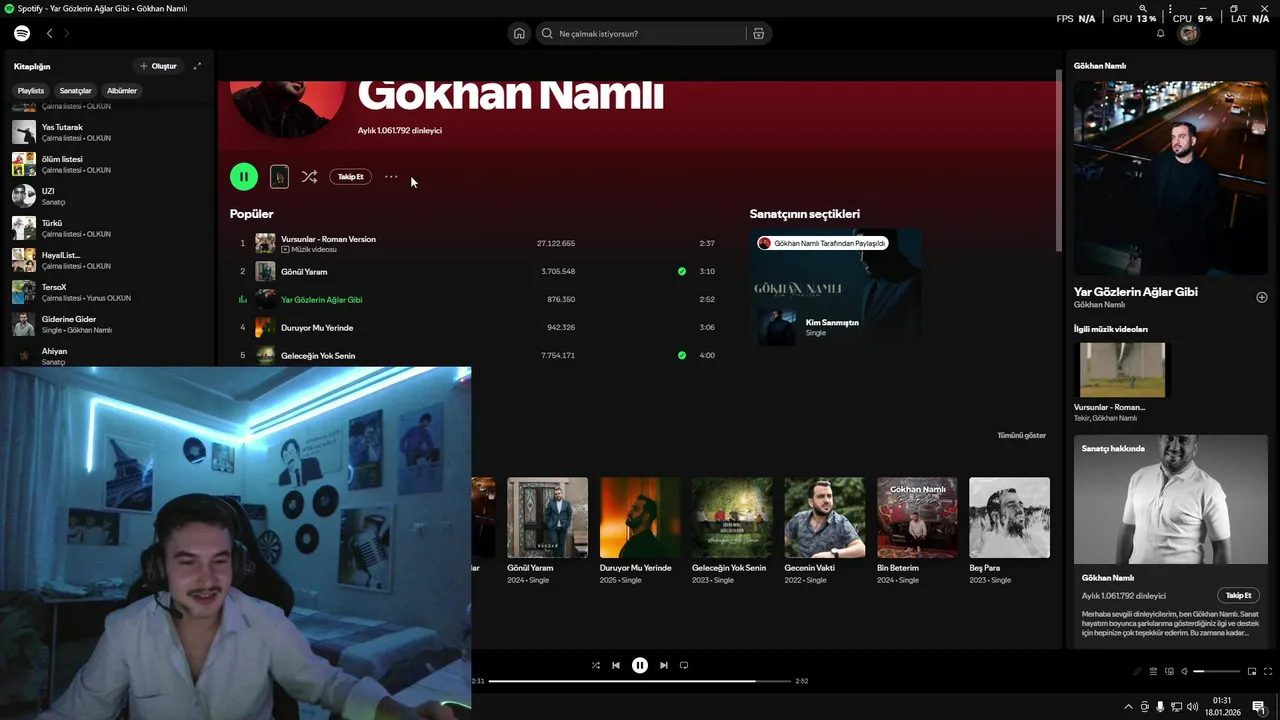The image size is (1280, 720).
Task: Pause playback with the green artist button
Action: pyautogui.click(x=244, y=176)
